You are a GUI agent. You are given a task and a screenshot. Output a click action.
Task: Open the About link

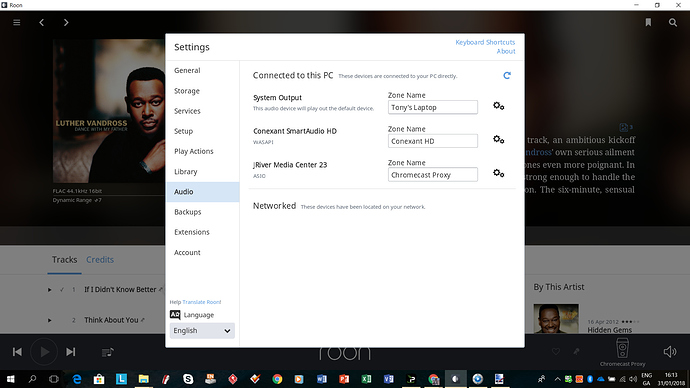tap(506, 51)
